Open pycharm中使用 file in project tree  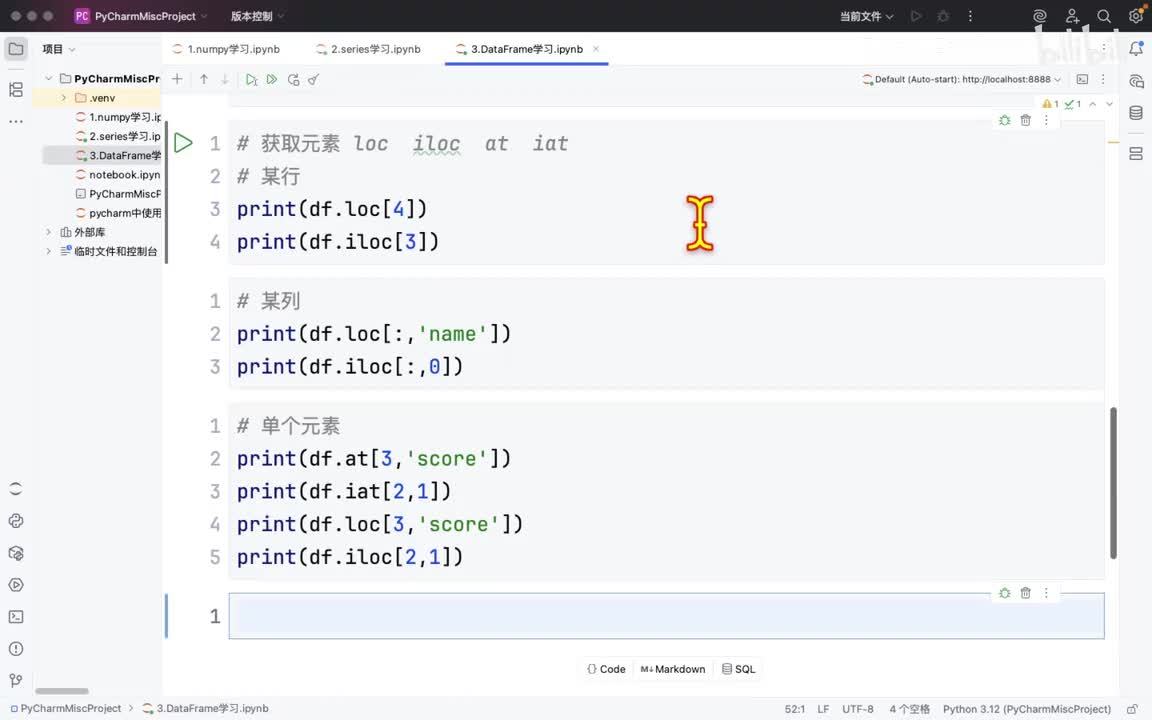118,213
